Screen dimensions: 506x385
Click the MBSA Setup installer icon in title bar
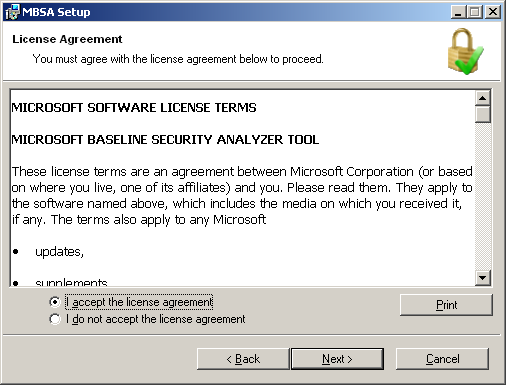tap(13, 12)
